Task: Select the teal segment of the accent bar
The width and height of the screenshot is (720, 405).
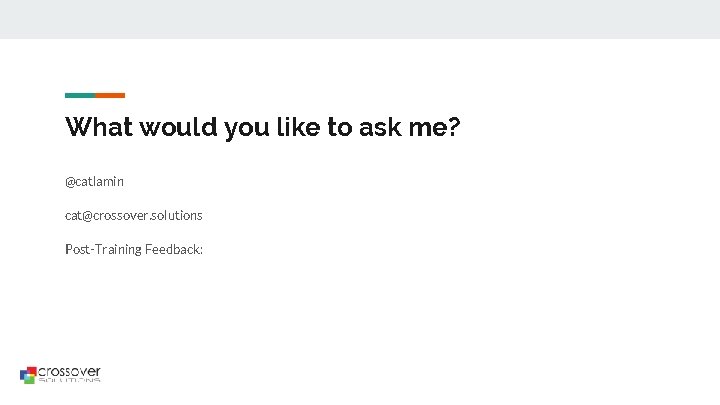Action: pos(80,95)
